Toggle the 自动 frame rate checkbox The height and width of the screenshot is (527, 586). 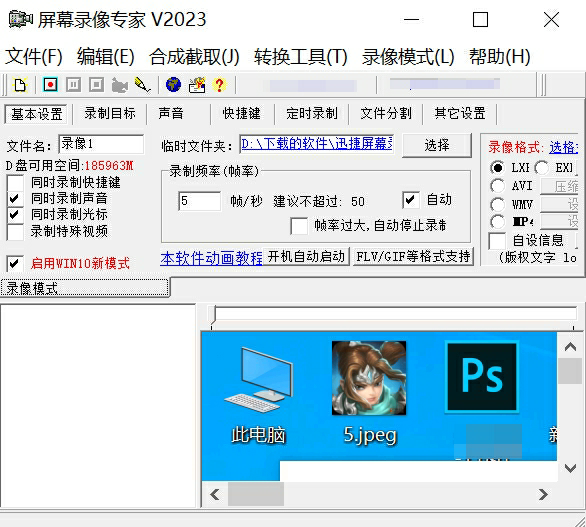pyautogui.click(x=411, y=200)
